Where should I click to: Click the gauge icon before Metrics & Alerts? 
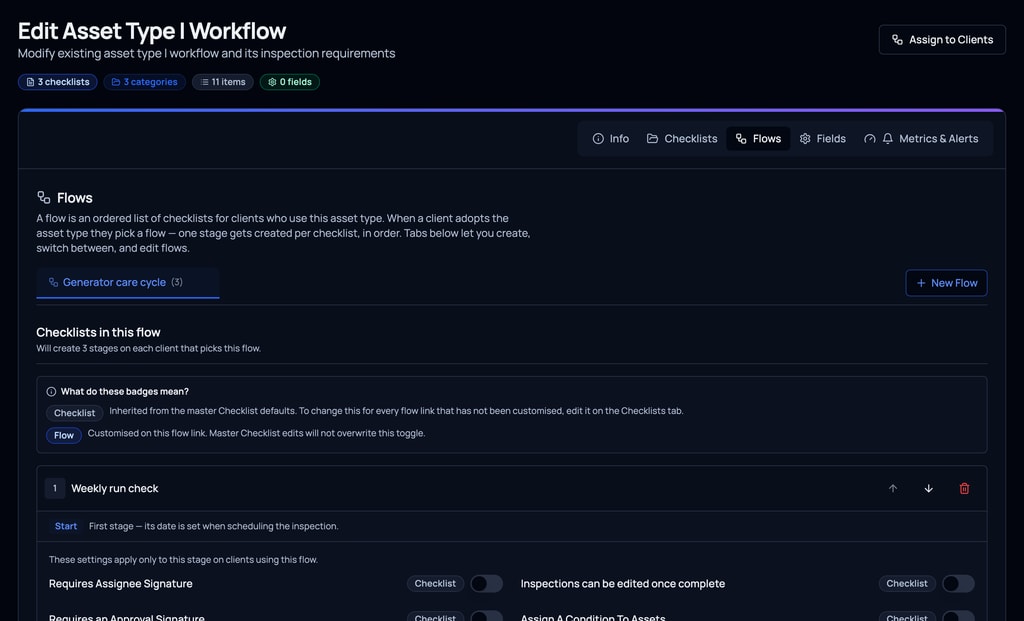pyautogui.click(x=869, y=138)
